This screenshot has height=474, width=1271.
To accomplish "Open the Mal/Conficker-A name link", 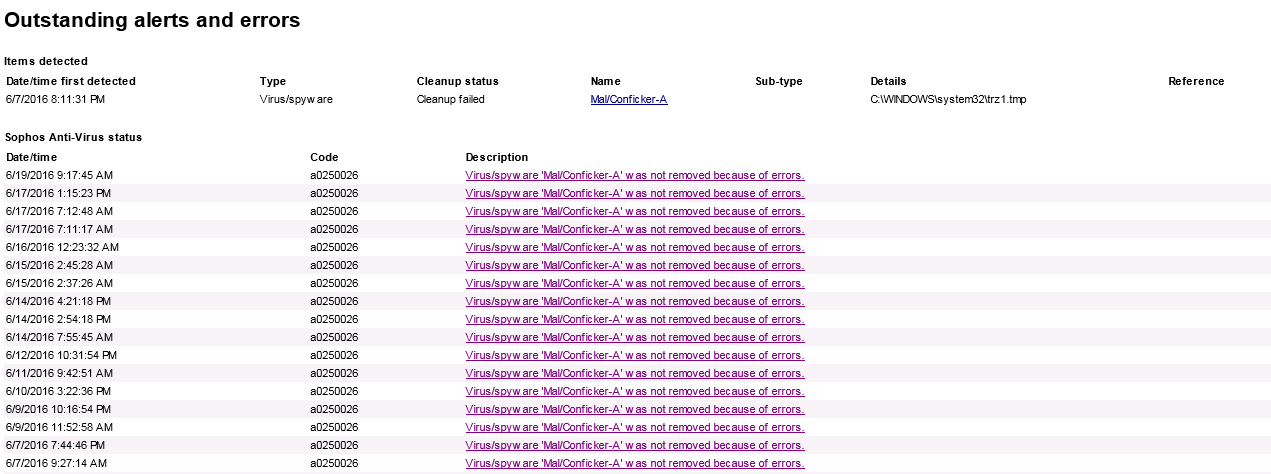I will tap(629, 100).
